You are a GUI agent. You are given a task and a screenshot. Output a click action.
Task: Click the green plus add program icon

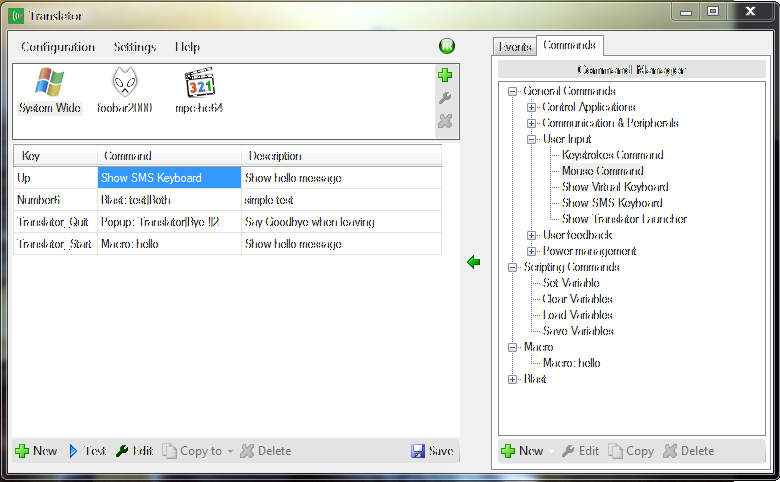point(445,75)
